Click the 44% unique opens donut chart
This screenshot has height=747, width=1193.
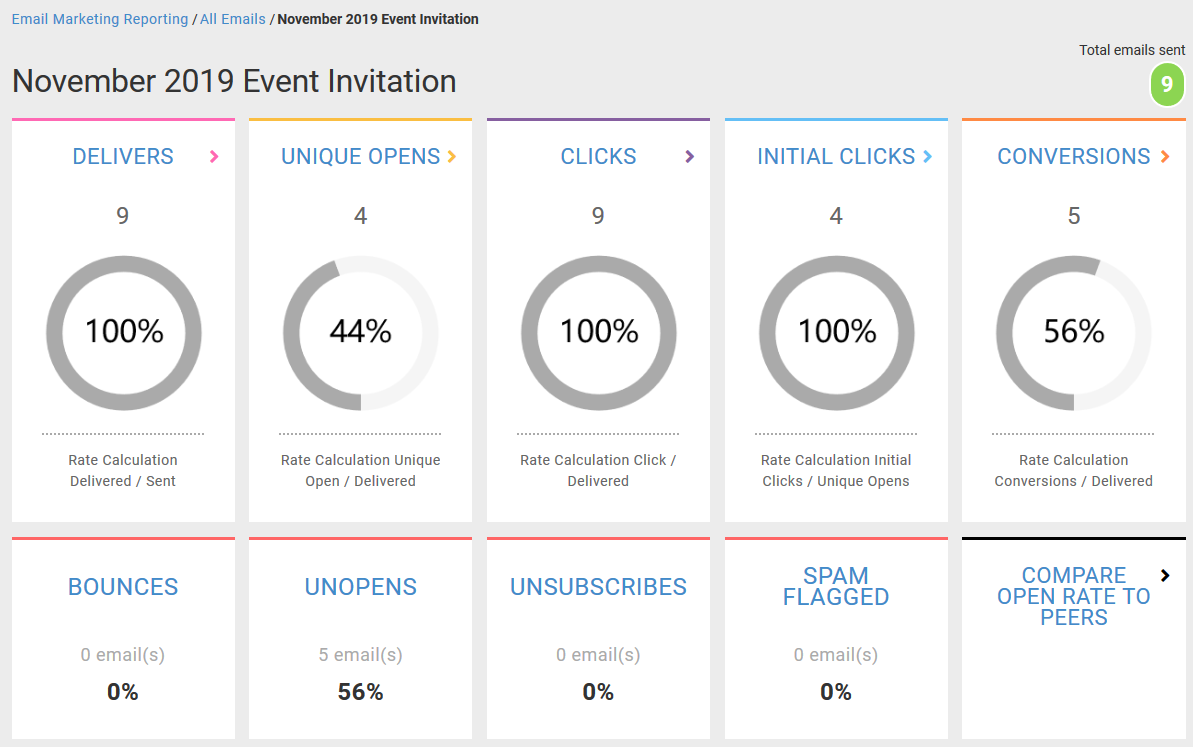click(x=361, y=333)
